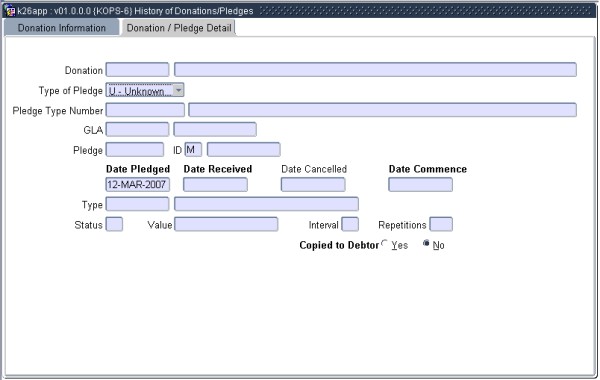Click the long Donation description field

(x=375, y=70)
